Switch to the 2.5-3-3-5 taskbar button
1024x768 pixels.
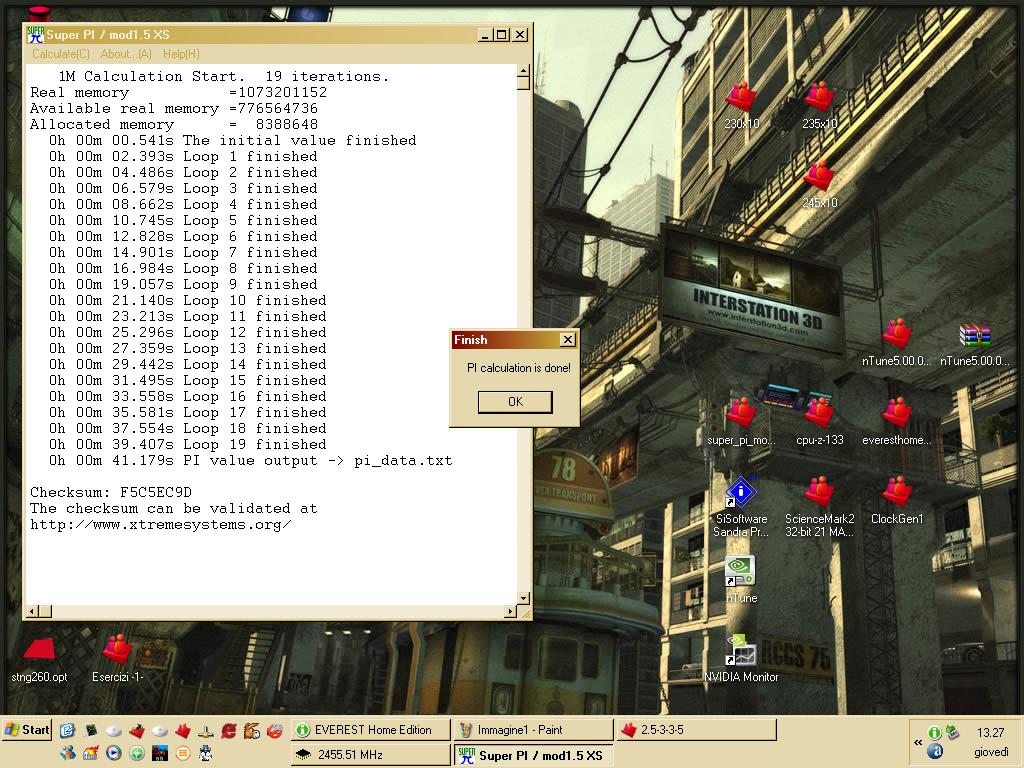pos(697,730)
